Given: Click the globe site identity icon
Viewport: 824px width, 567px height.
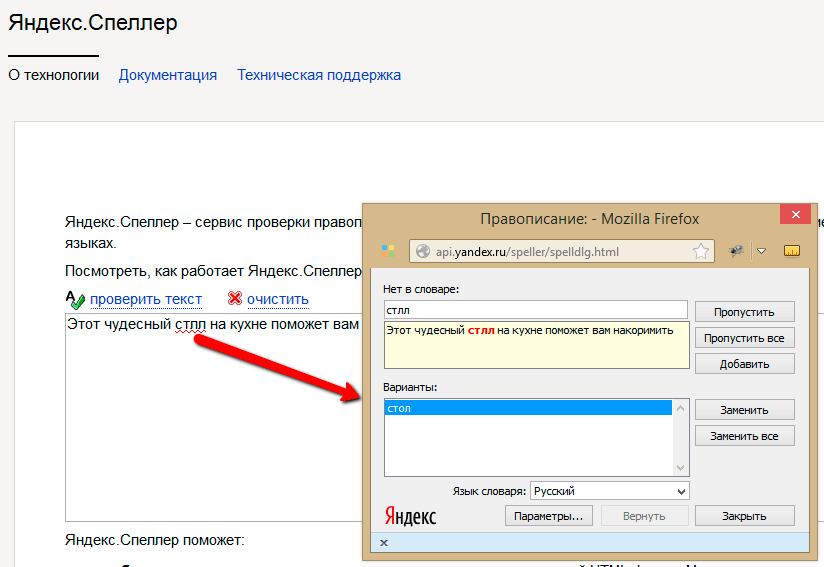Looking at the screenshot, I should 423,252.
